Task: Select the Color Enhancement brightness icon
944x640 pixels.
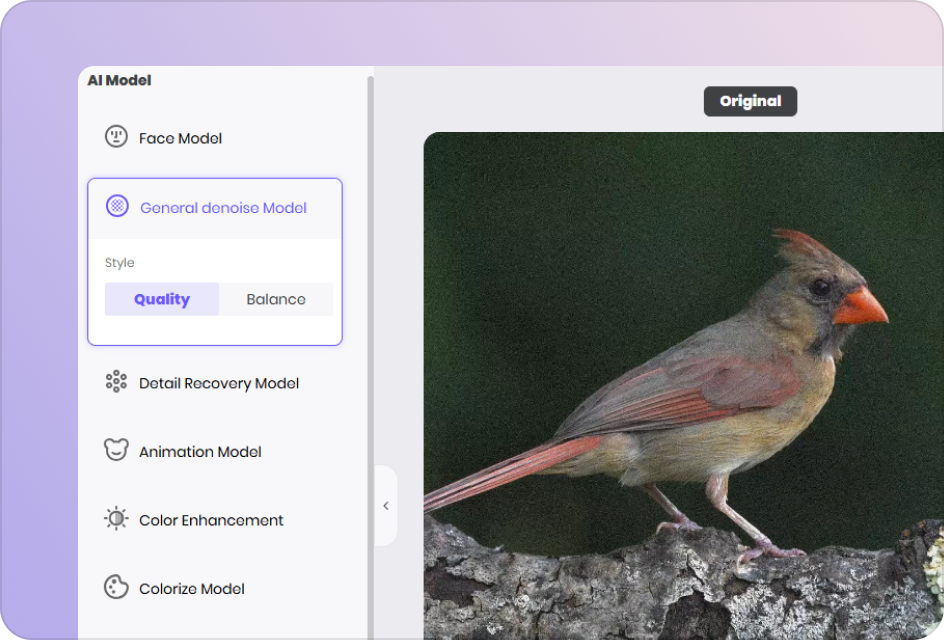Action: pyautogui.click(x=117, y=519)
